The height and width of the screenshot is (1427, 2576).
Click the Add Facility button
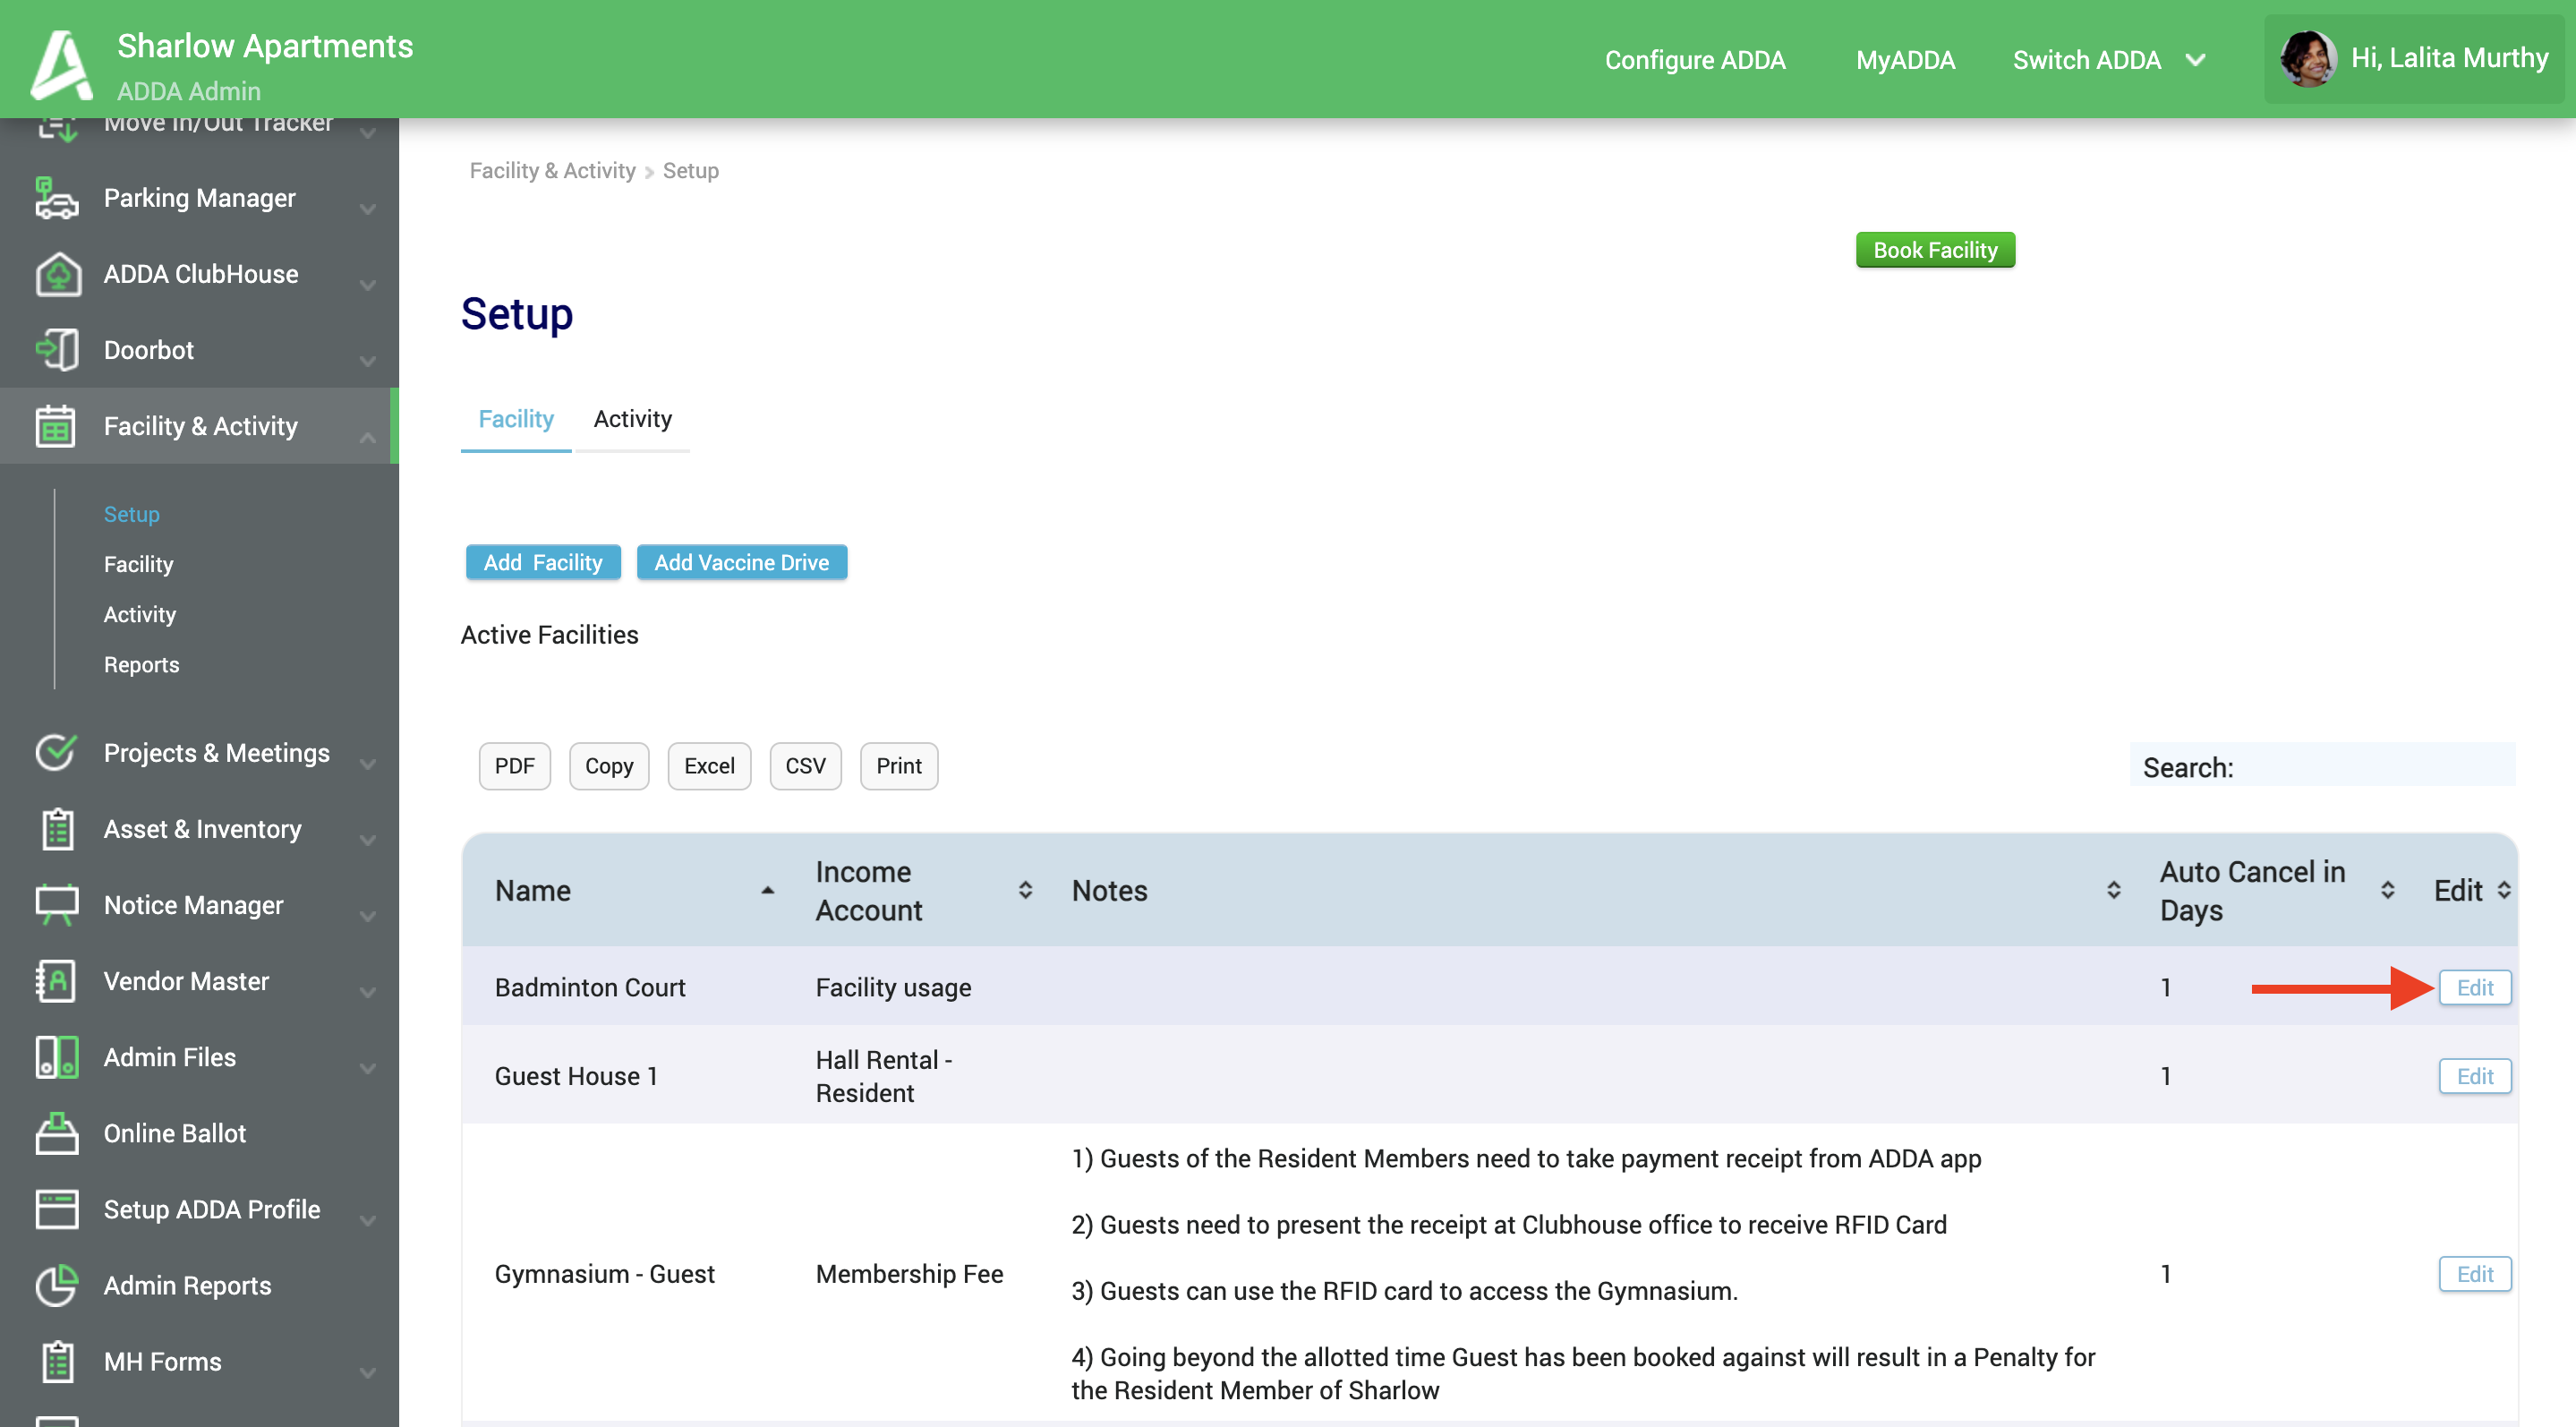[x=543, y=562]
